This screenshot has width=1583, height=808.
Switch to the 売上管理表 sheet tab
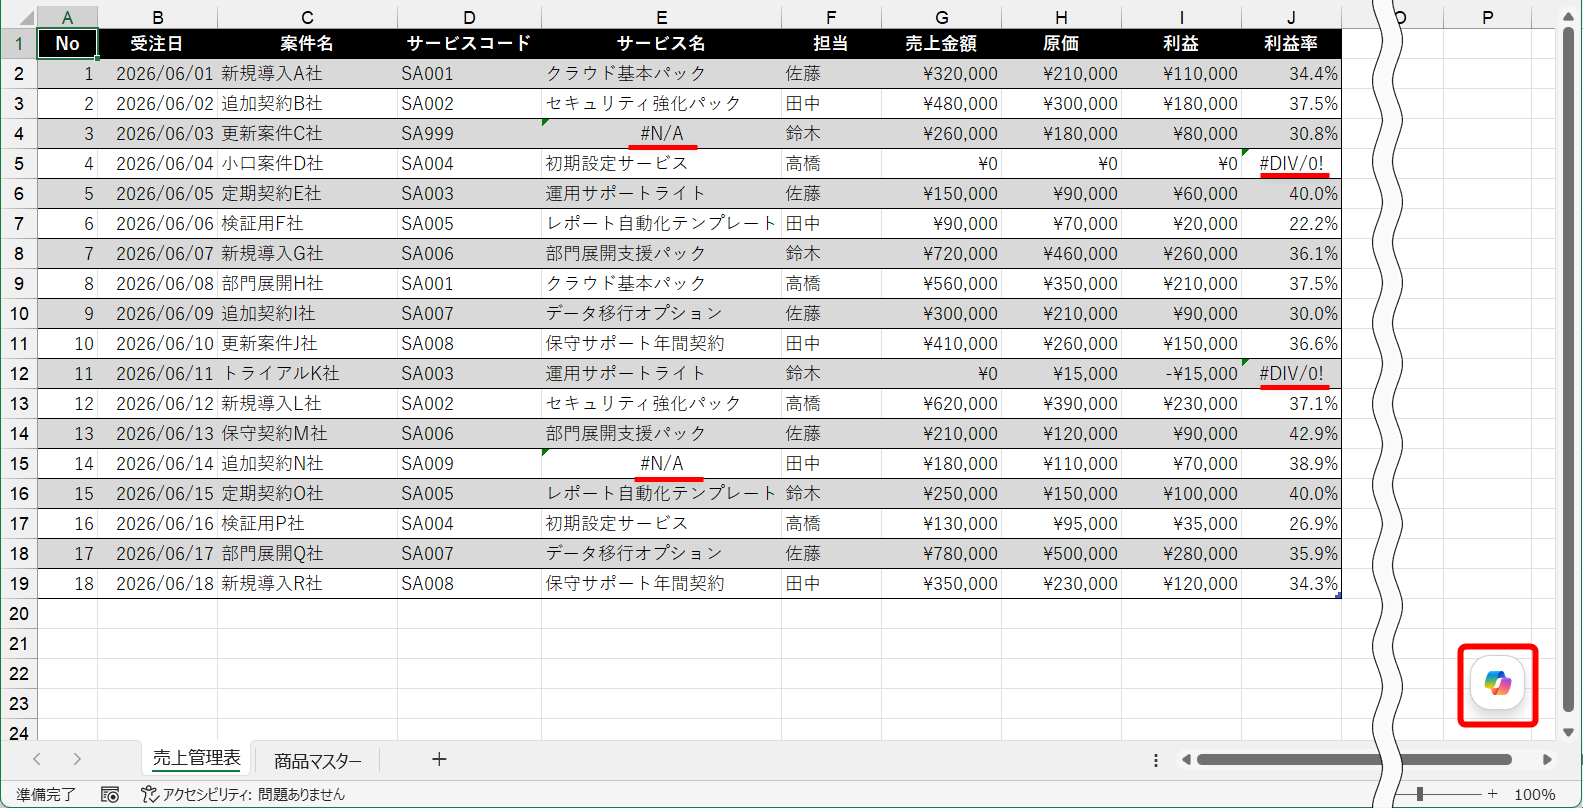click(x=197, y=759)
